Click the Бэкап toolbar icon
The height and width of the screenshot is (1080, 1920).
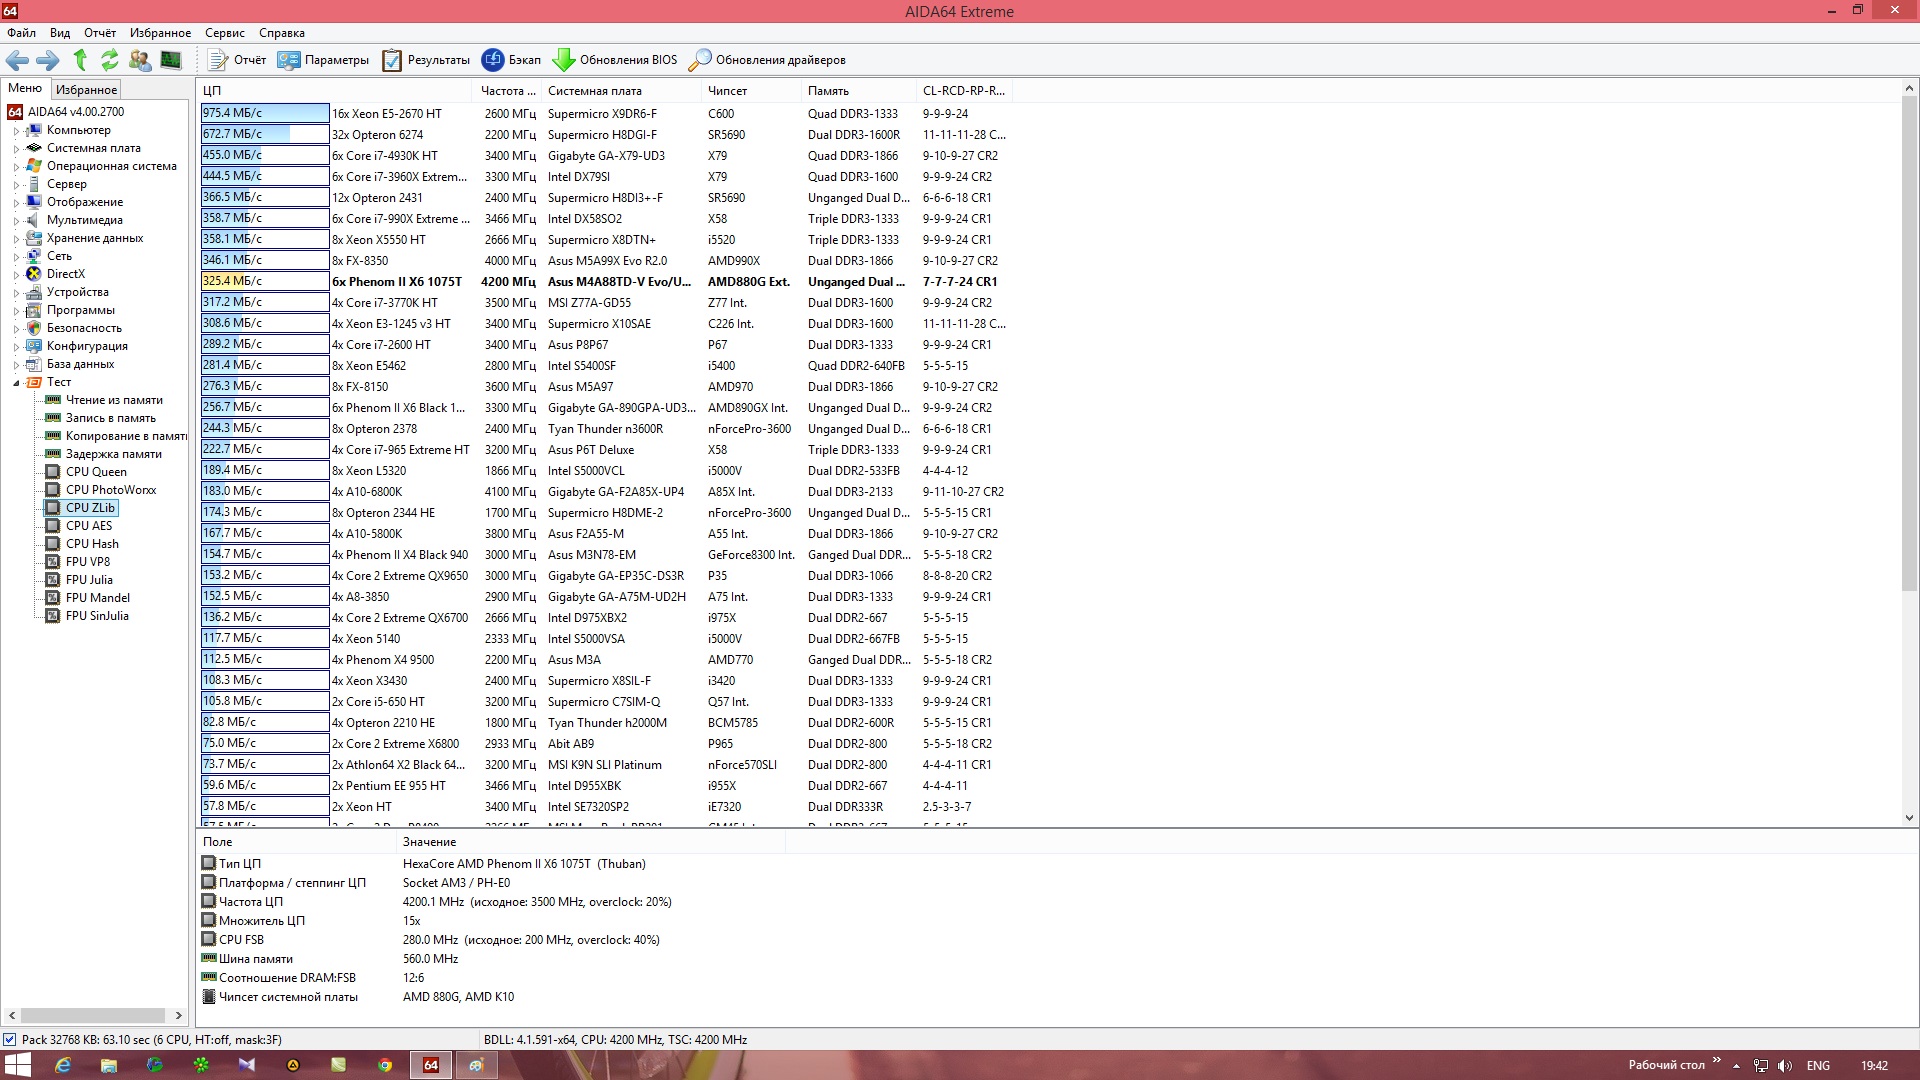493,60
